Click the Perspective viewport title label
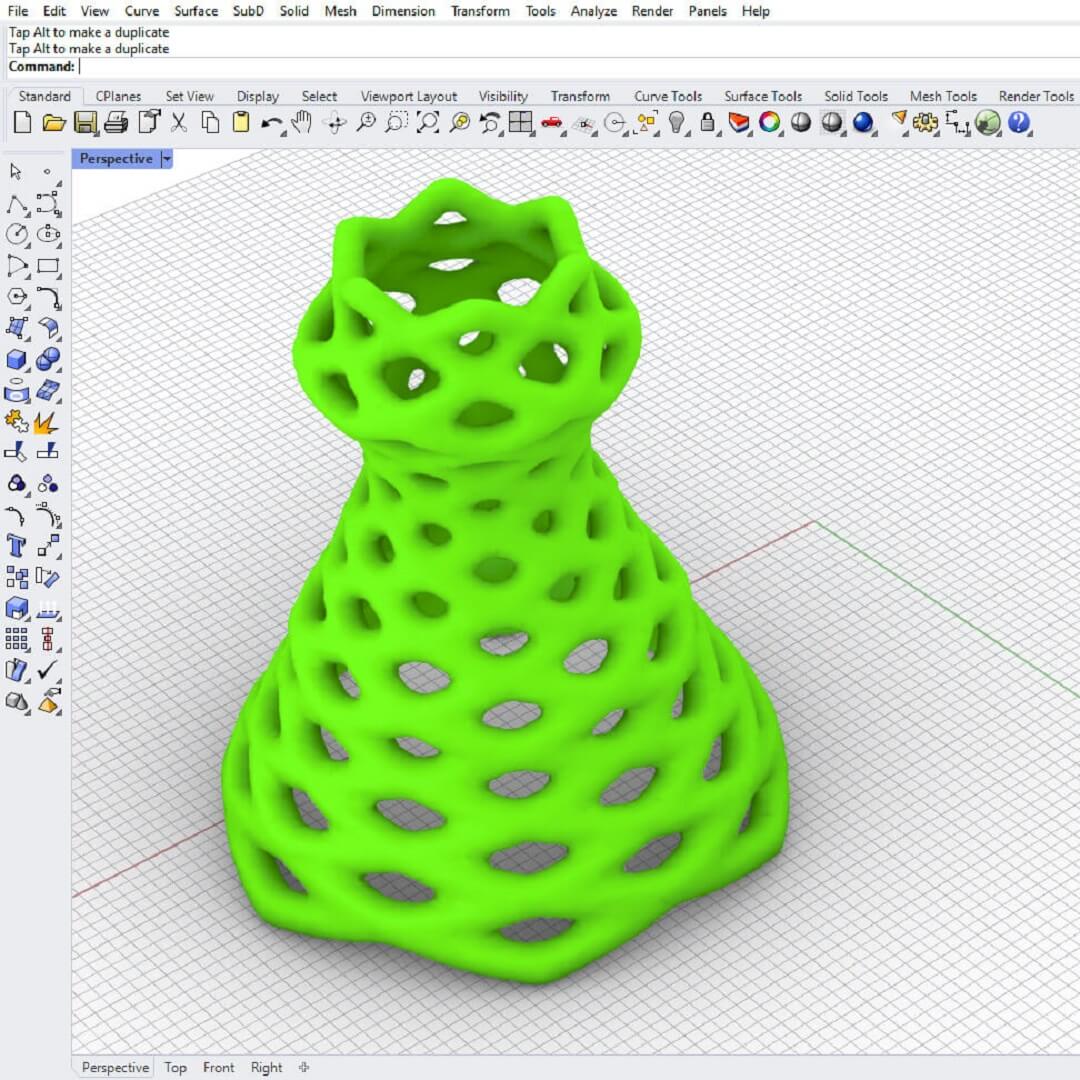1080x1080 pixels. (x=116, y=159)
